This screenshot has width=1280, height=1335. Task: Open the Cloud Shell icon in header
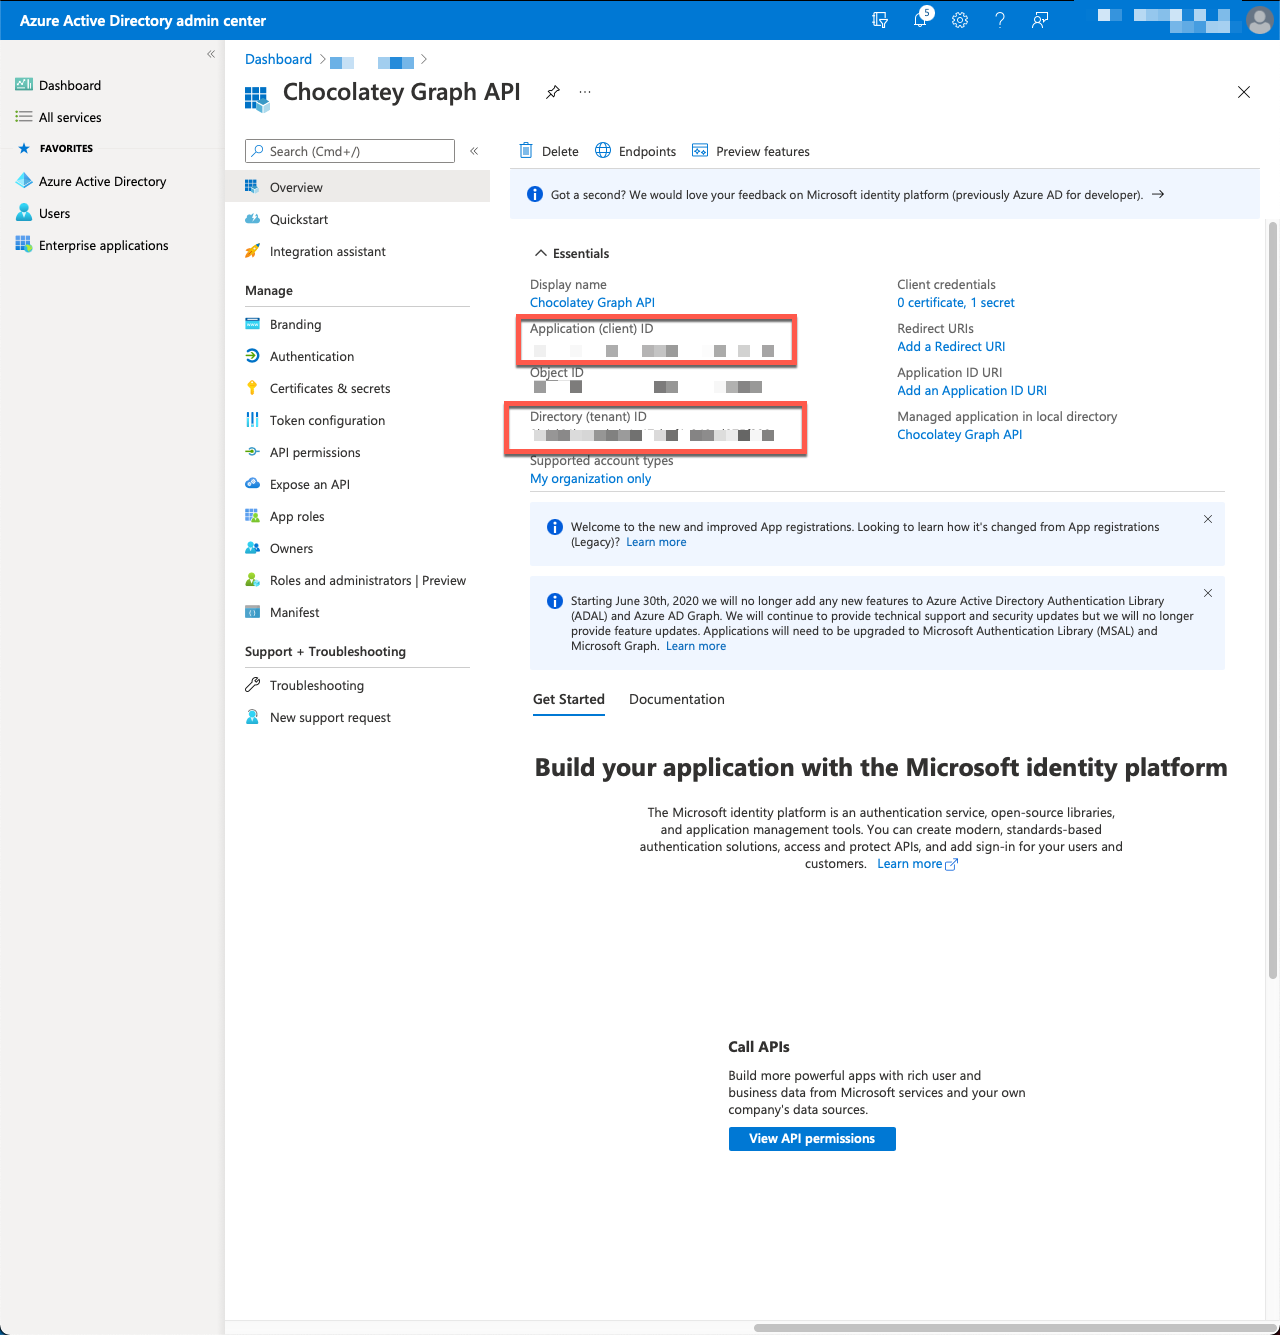click(880, 20)
